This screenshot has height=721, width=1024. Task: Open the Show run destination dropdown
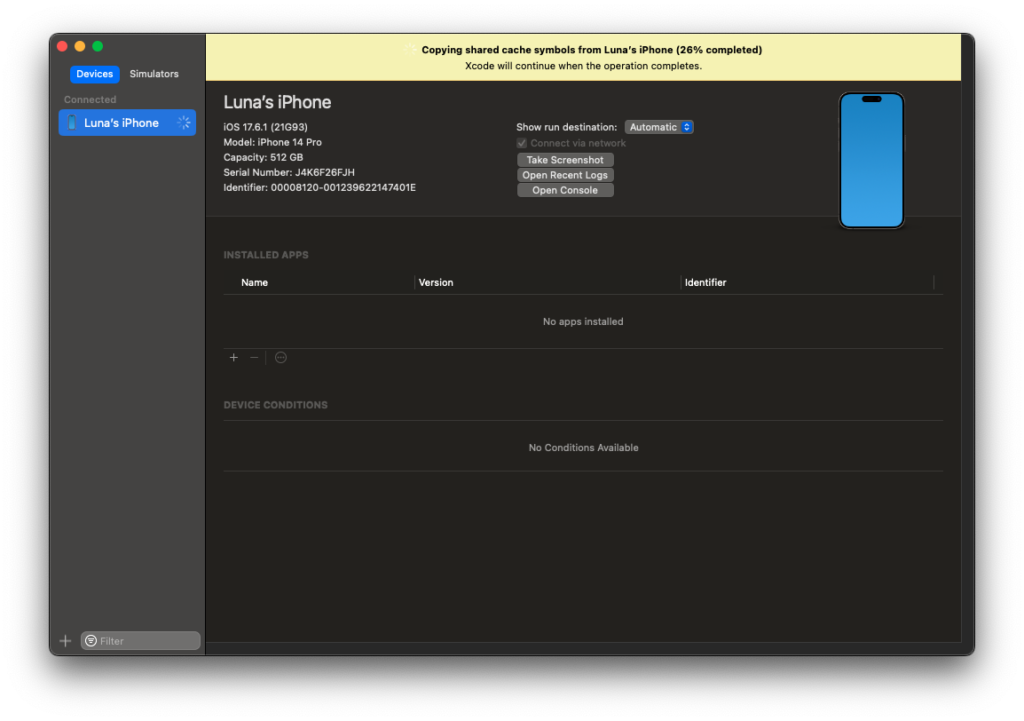tap(659, 127)
